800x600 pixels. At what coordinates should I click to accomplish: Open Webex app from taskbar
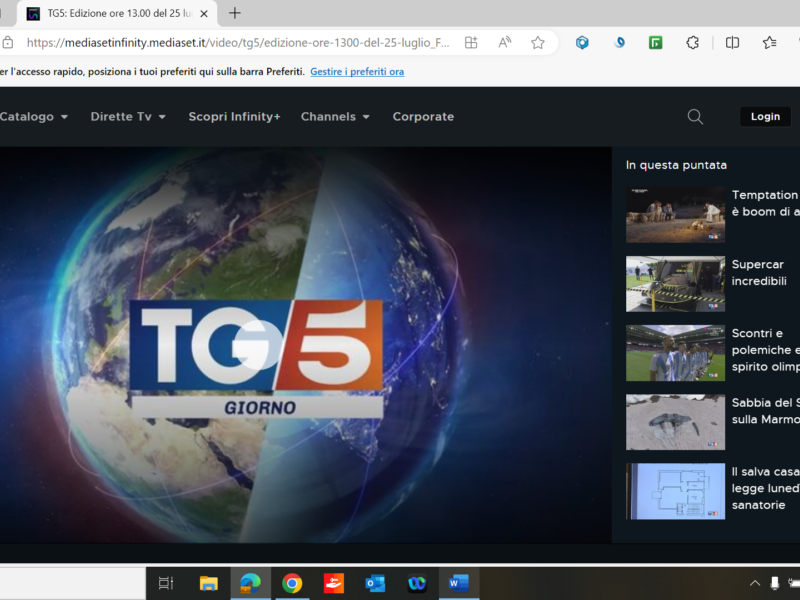(x=417, y=583)
